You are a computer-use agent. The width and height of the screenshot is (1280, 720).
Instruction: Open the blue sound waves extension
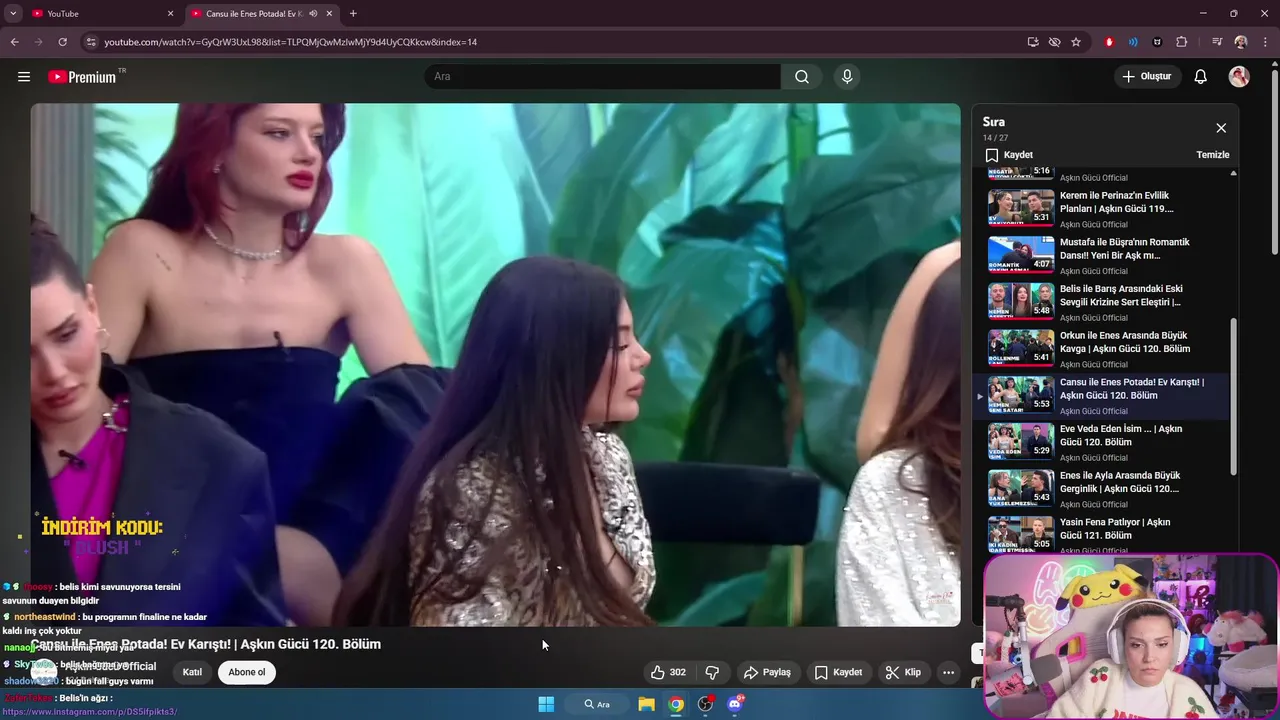click(x=1133, y=42)
